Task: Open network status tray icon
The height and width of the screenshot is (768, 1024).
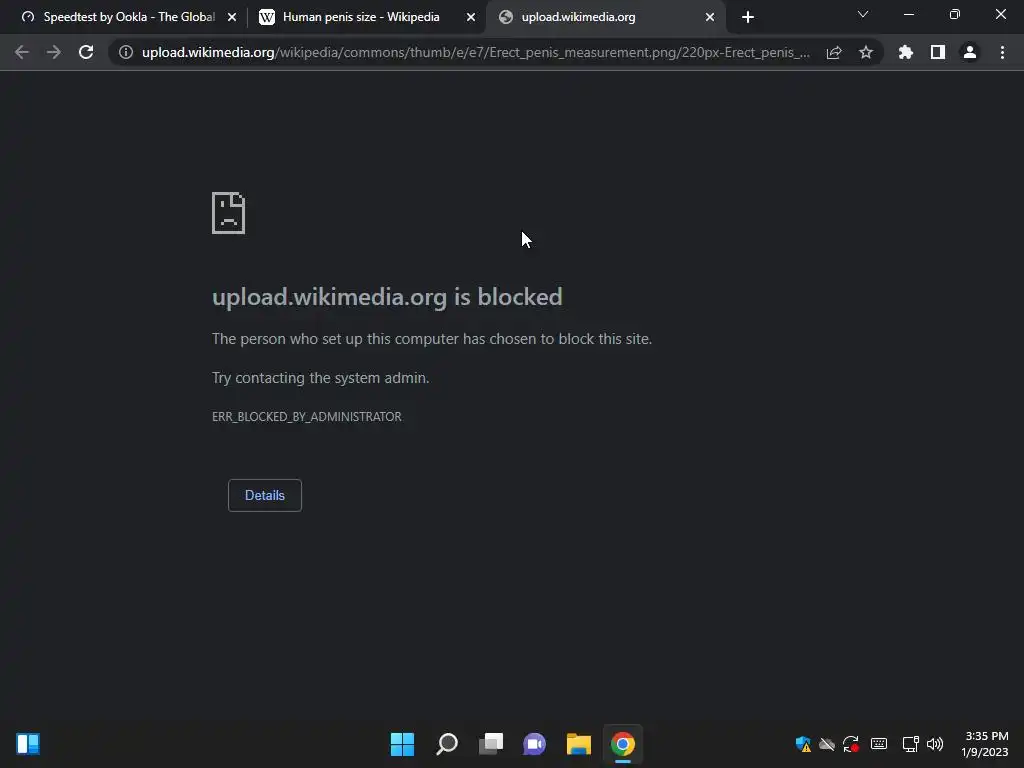Action: [x=910, y=744]
